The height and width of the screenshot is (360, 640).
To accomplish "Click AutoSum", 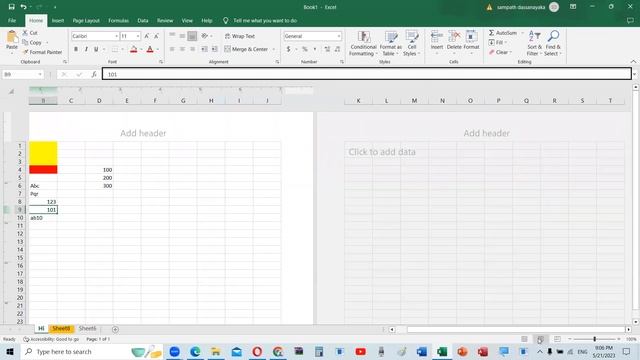I will 503,33.
